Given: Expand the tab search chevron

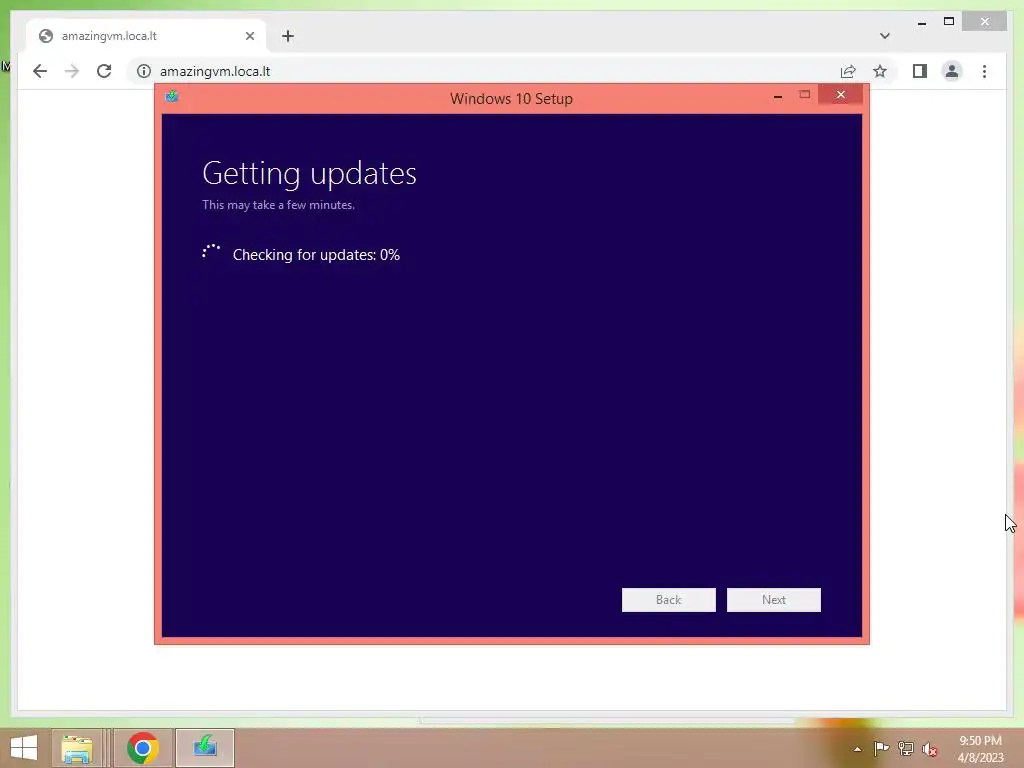Looking at the screenshot, I should click(x=884, y=36).
